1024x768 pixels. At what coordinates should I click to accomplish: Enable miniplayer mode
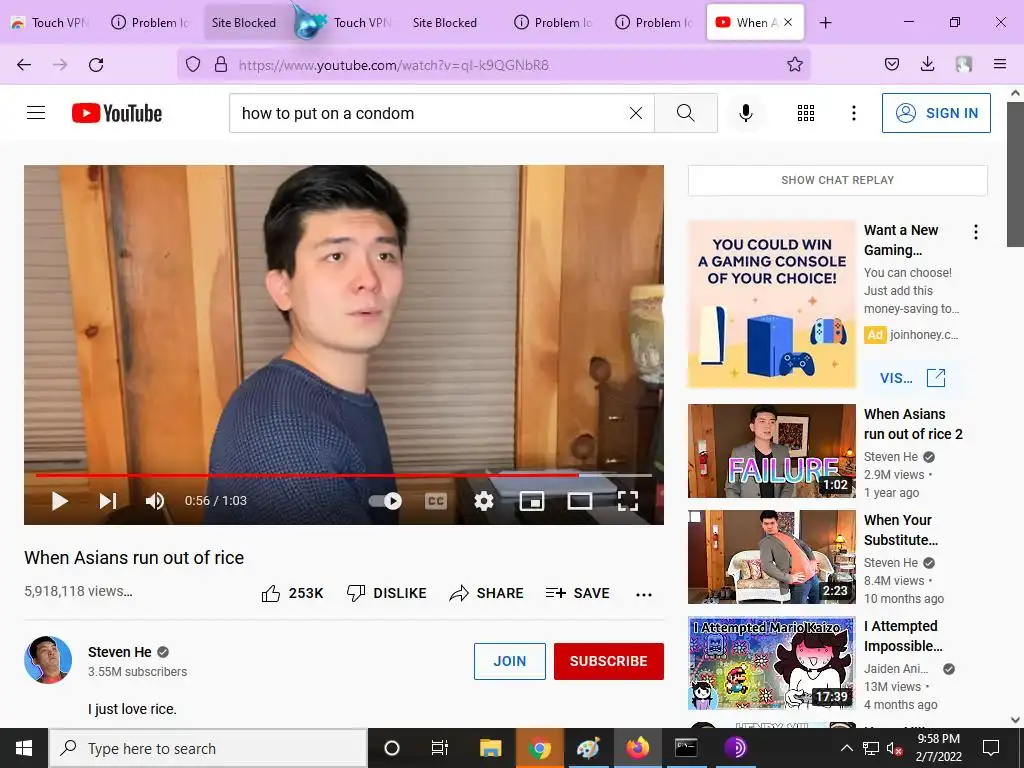[x=532, y=501]
